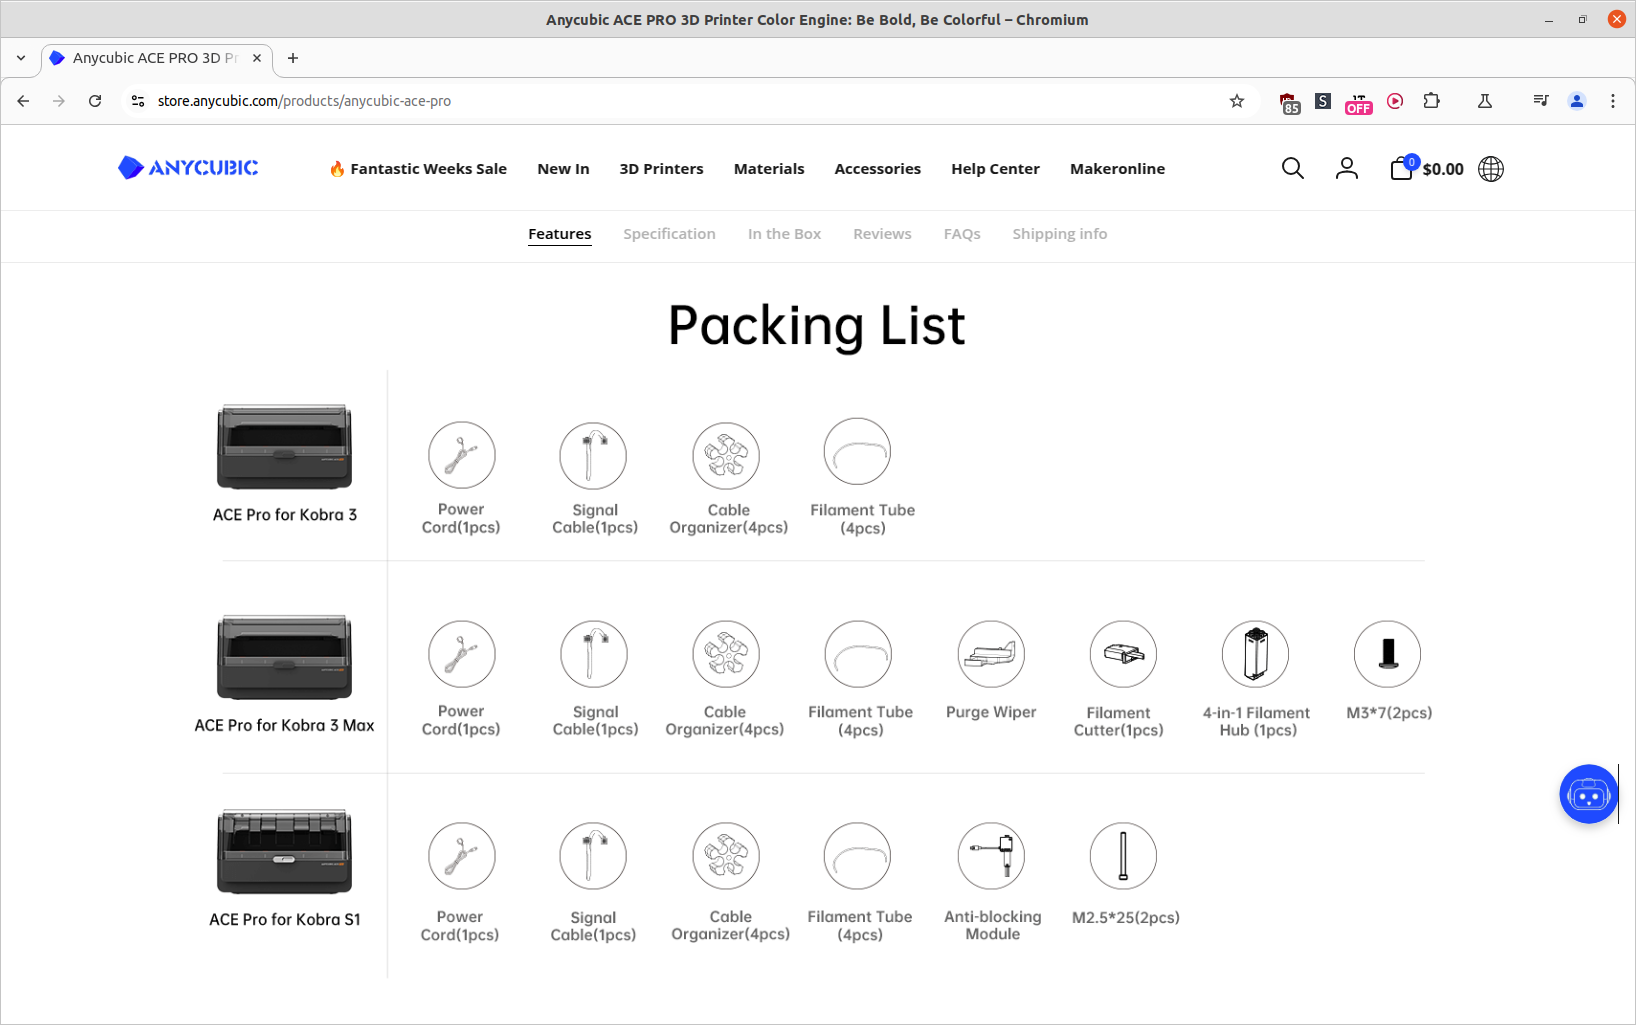Click Filament Cutter icon
The image size is (1636, 1025).
tap(1123, 654)
